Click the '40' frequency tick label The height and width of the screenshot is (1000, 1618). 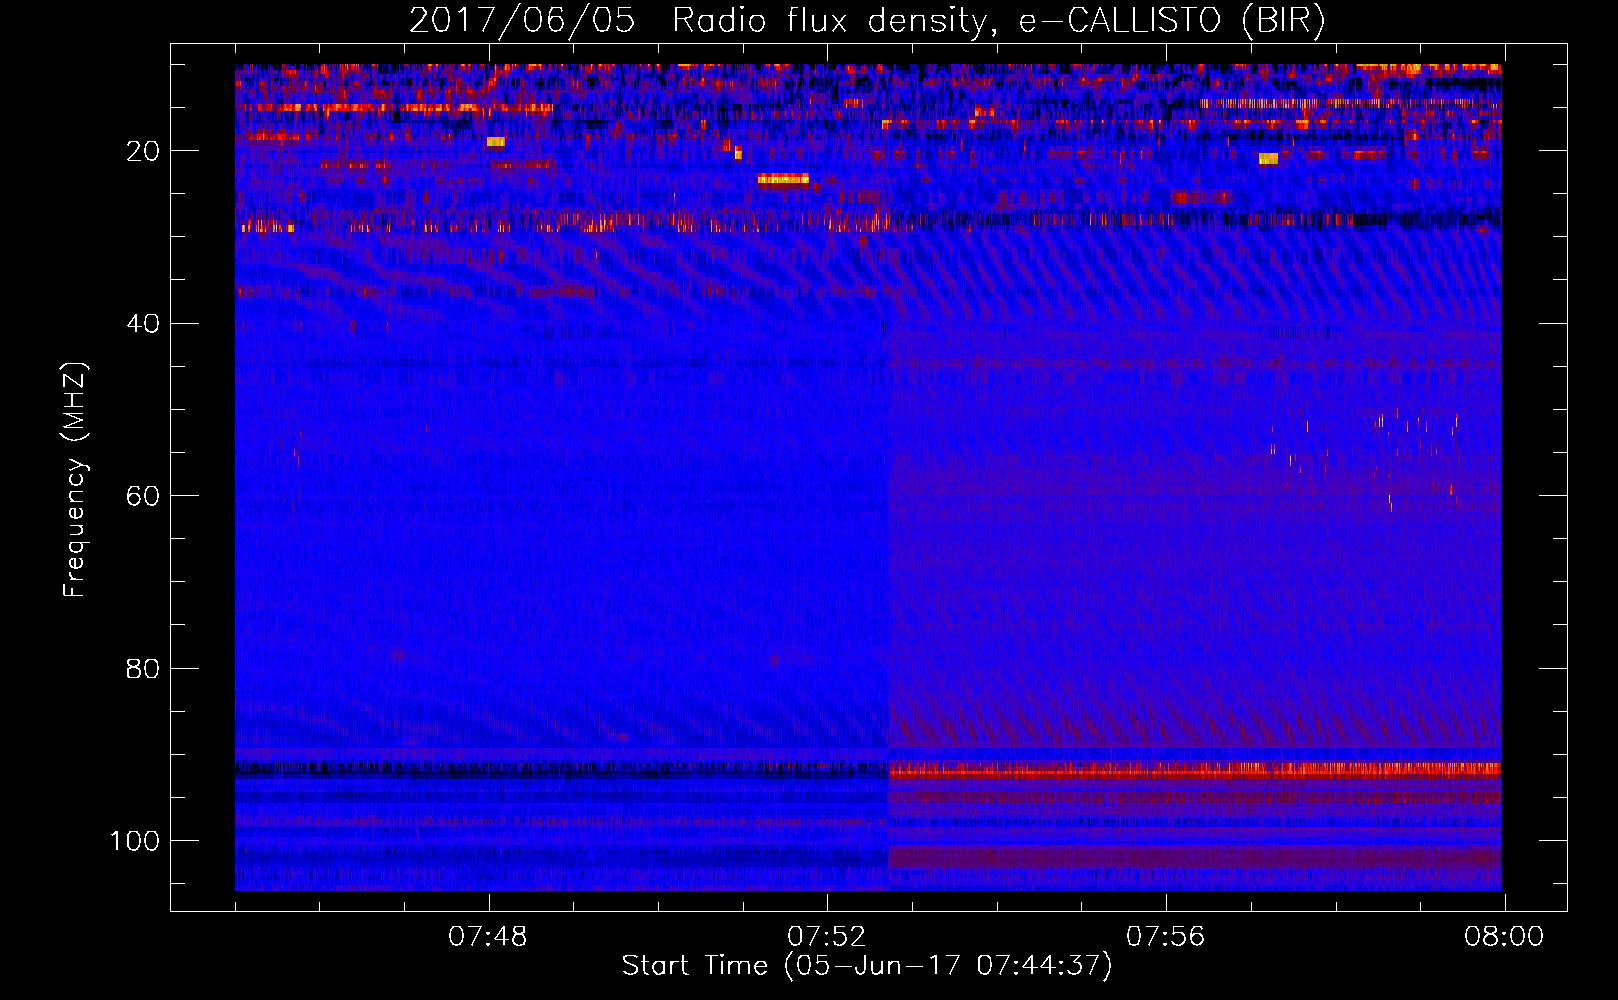[144, 323]
